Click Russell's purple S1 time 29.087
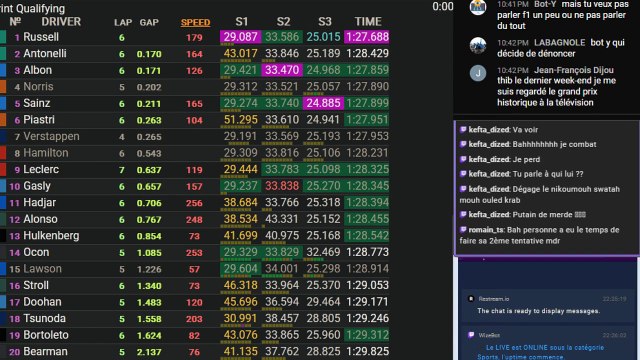 coord(240,37)
